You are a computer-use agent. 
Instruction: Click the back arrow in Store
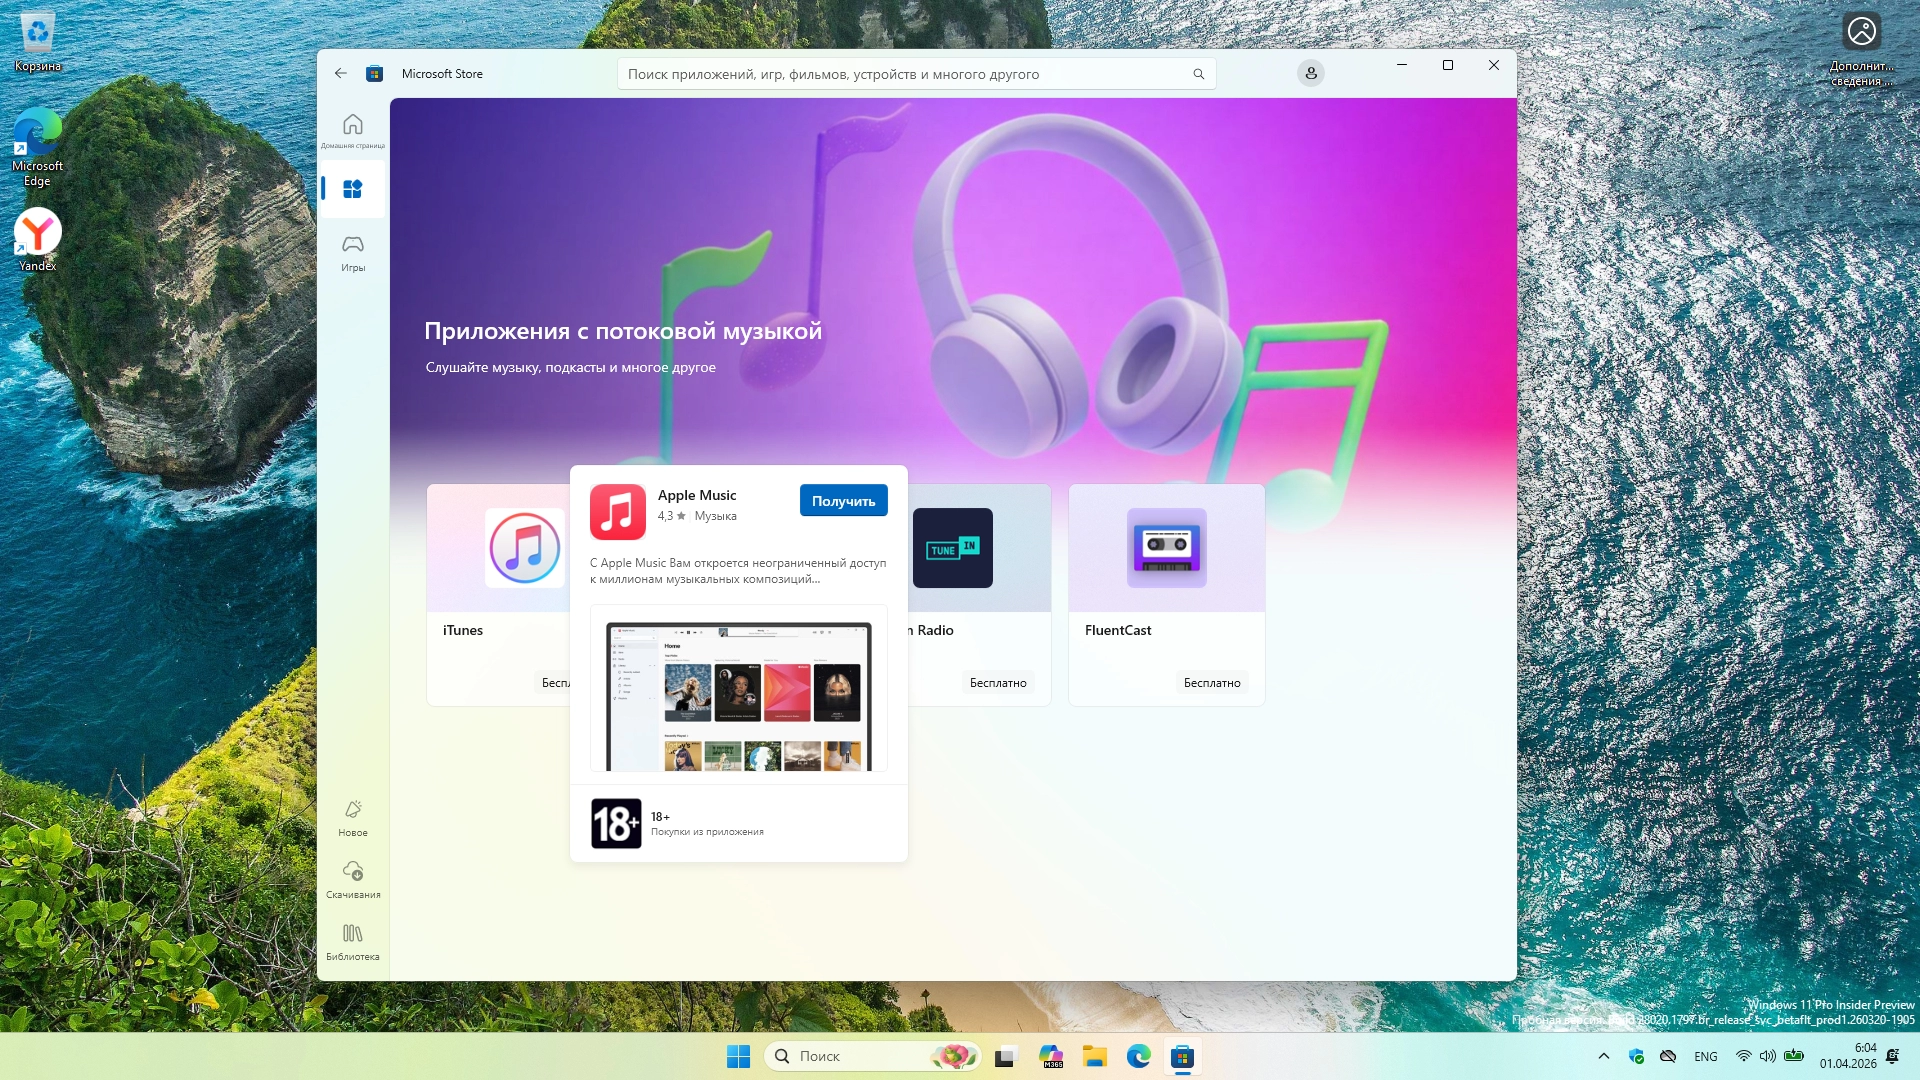tap(341, 73)
